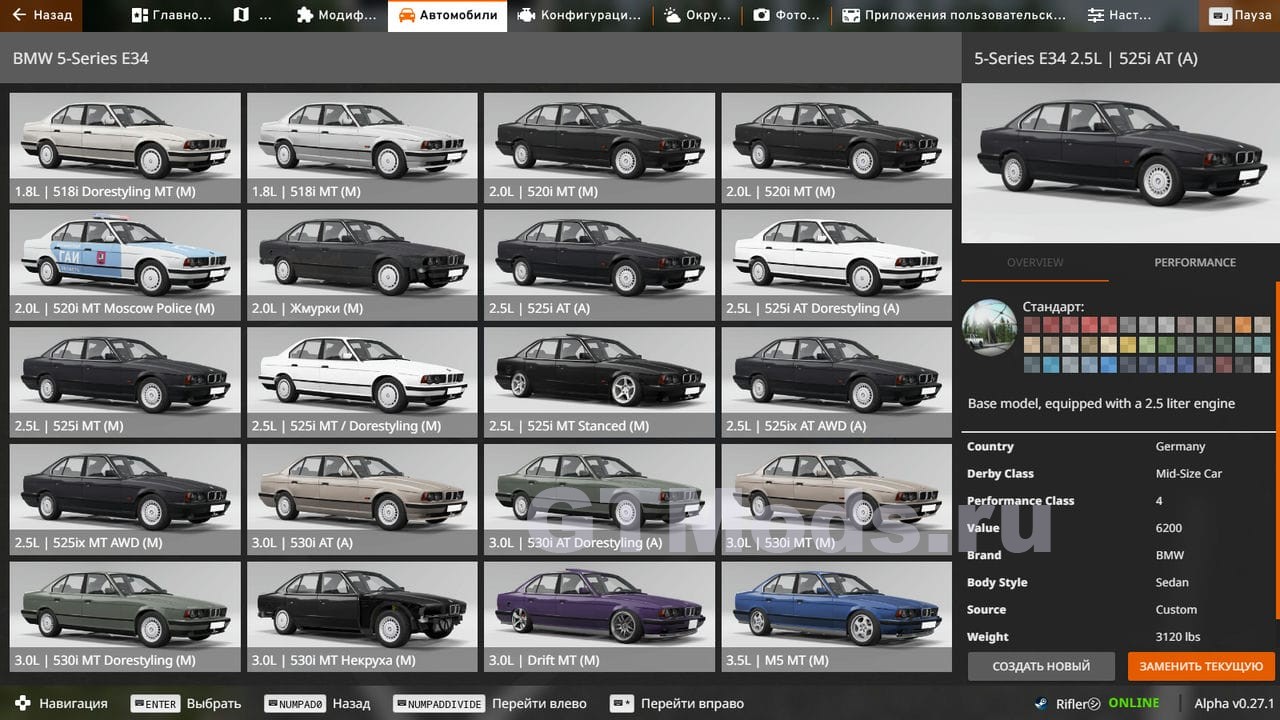Click the Performance Class value 4
This screenshot has height=720, width=1280.
[x=1159, y=500]
